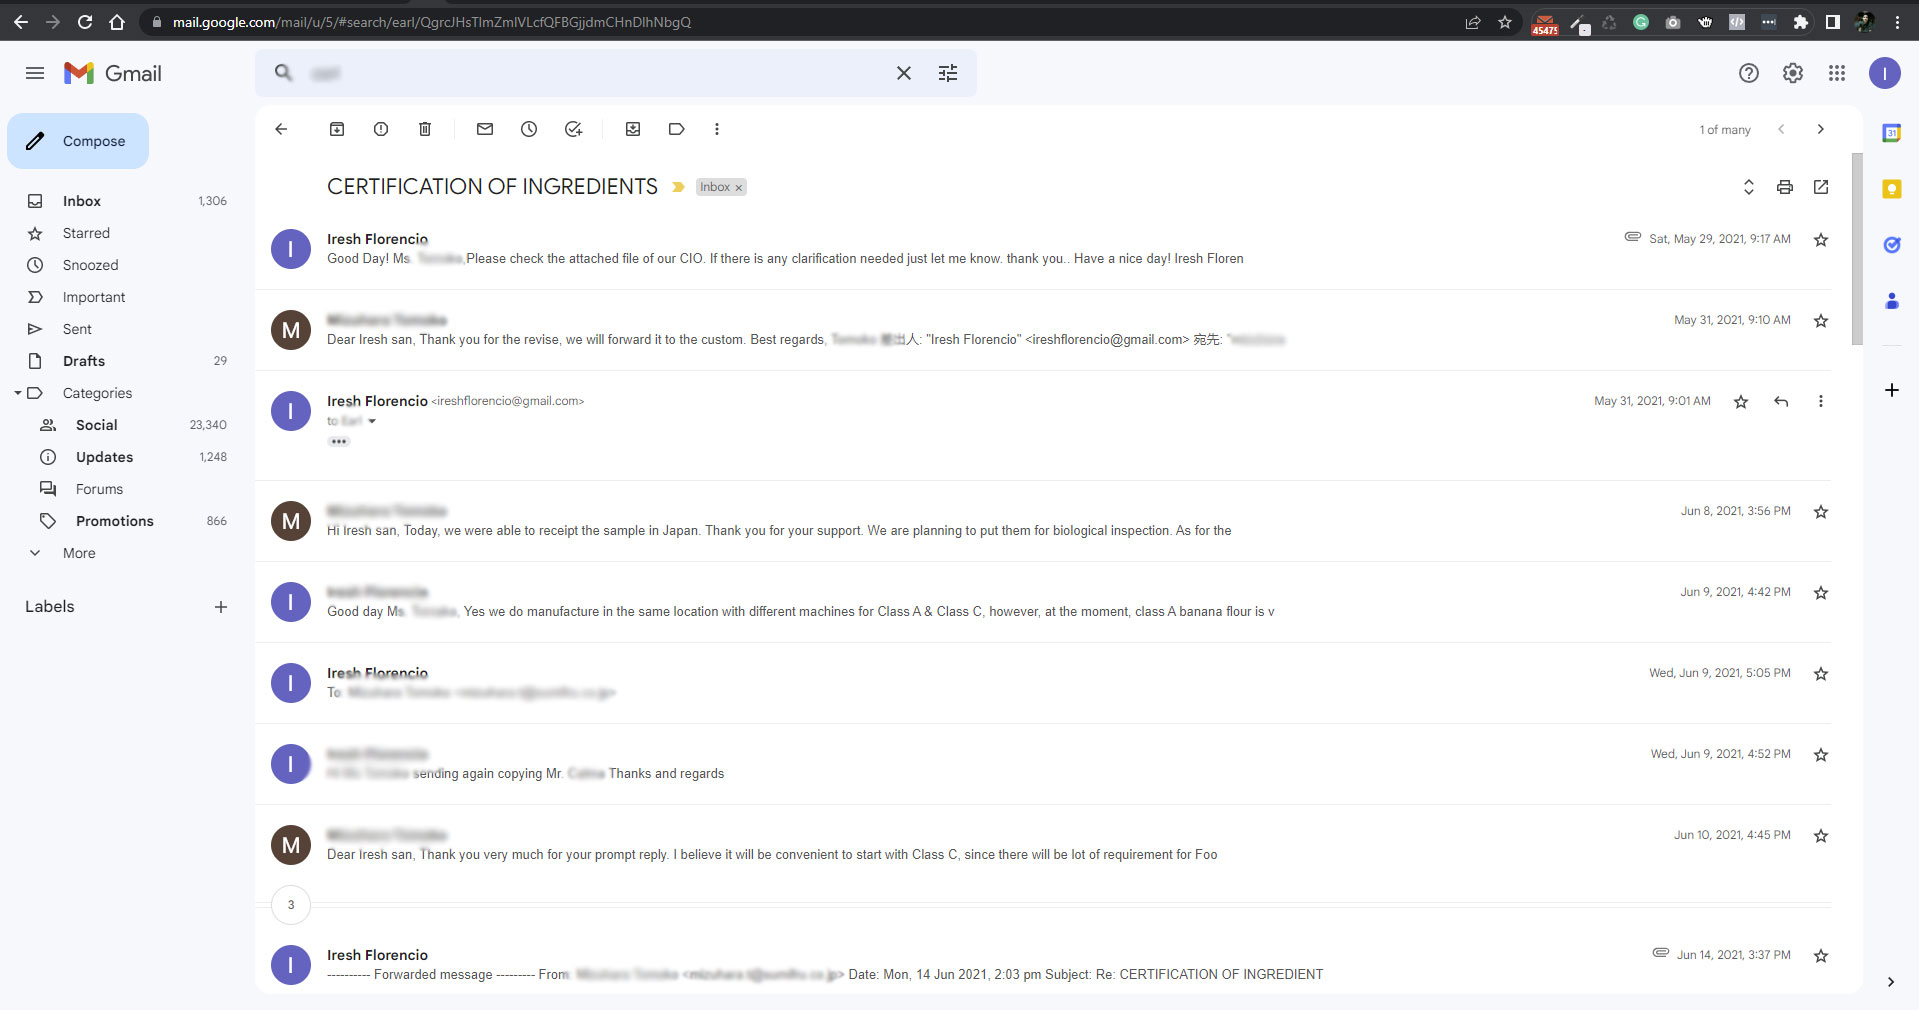1919x1010 pixels.
Task: Go back to search results arrow
Action: (281, 129)
